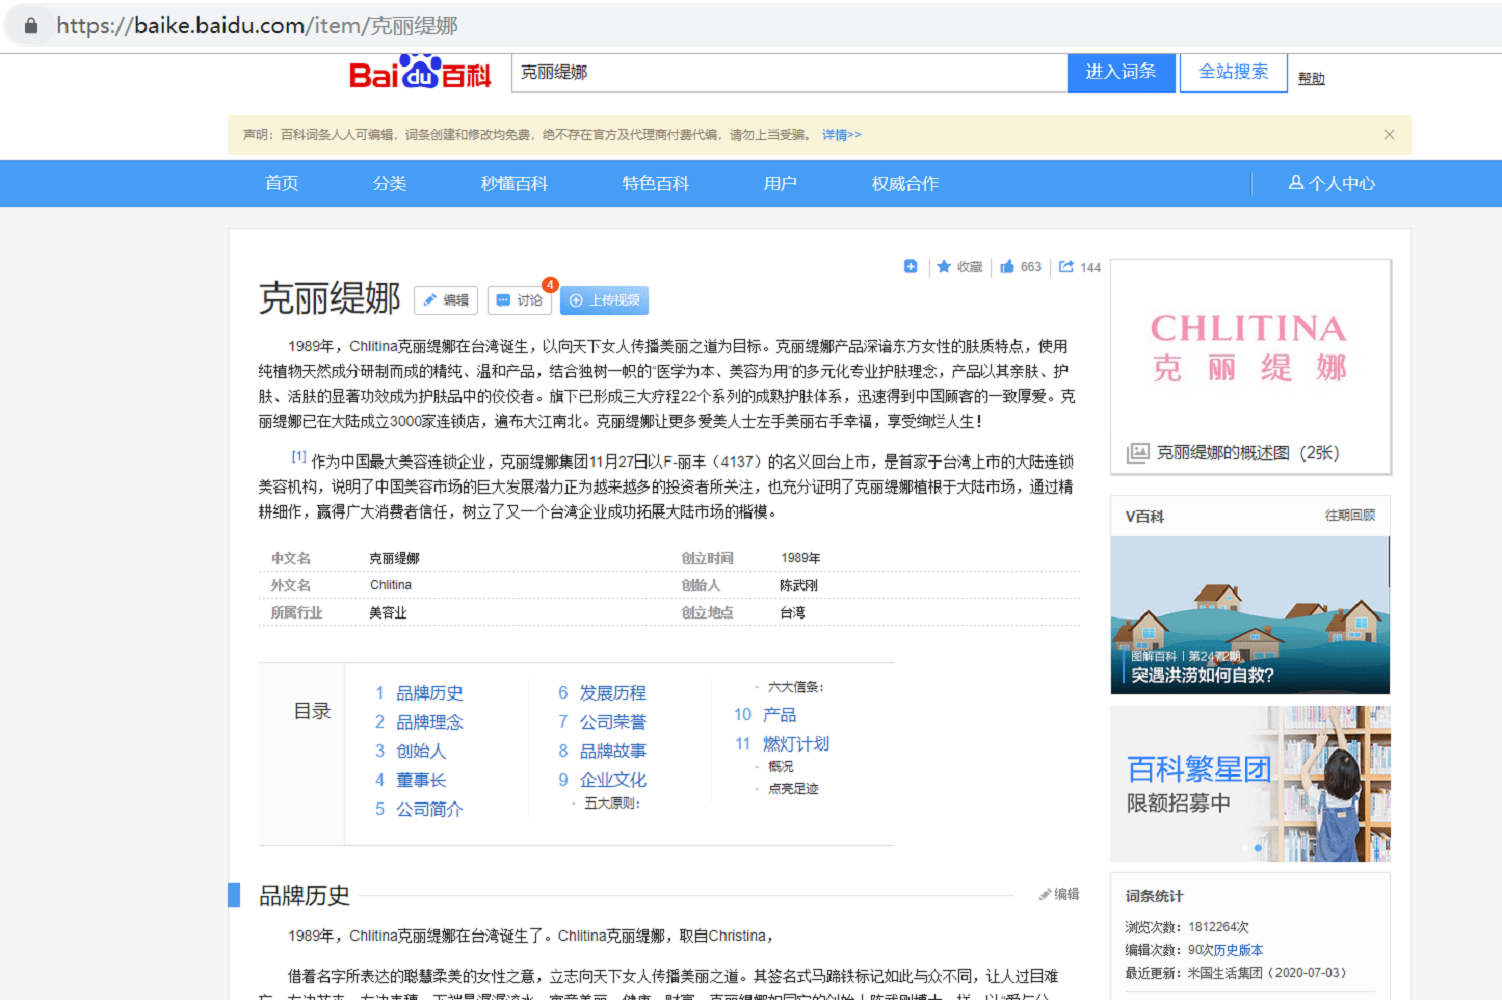The height and width of the screenshot is (1000, 1502).
Task: Click the 个人中心 text link
Action: click(x=1342, y=183)
